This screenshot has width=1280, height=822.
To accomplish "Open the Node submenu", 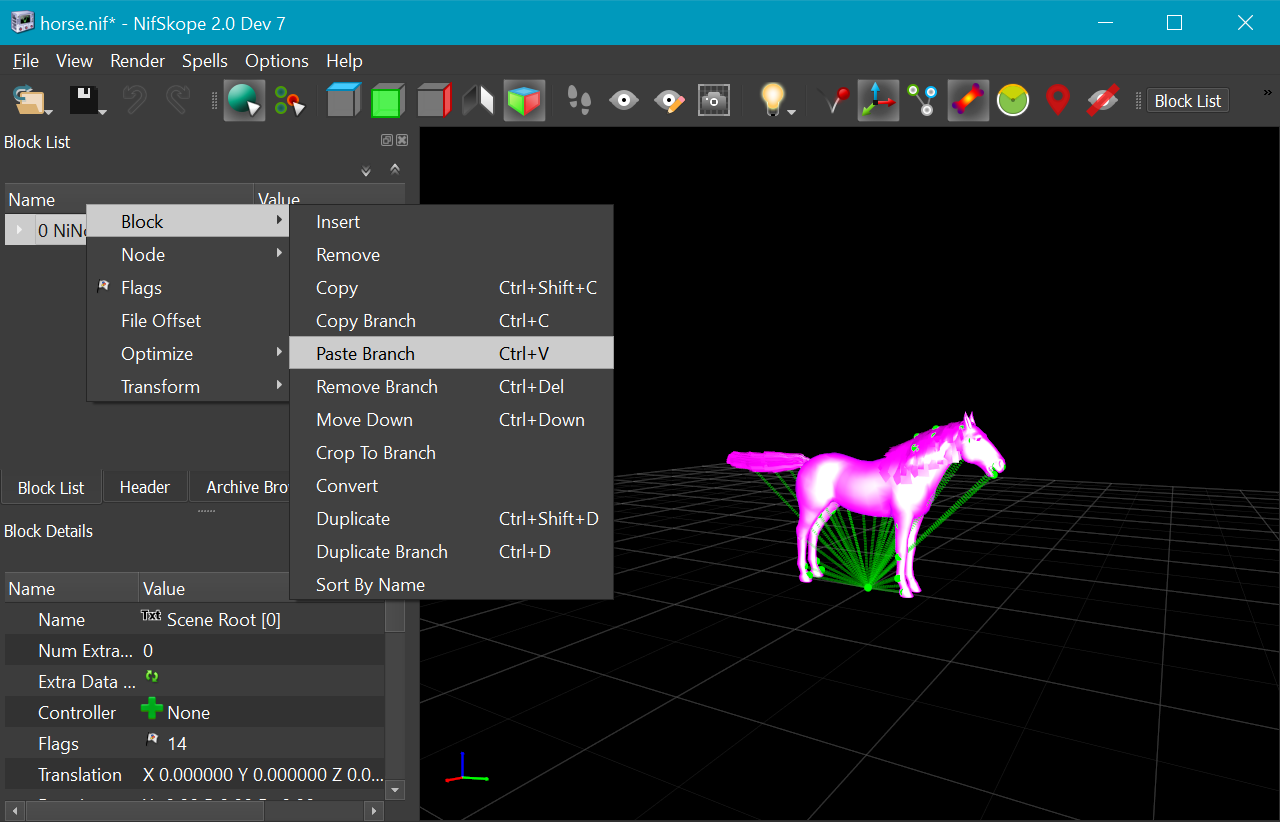I will click(x=188, y=255).
